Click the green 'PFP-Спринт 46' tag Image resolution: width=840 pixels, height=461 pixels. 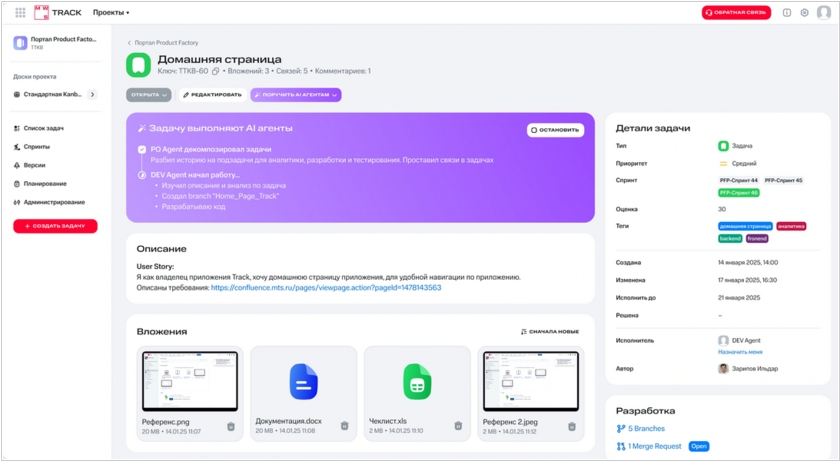pyautogui.click(x=738, y=192)
